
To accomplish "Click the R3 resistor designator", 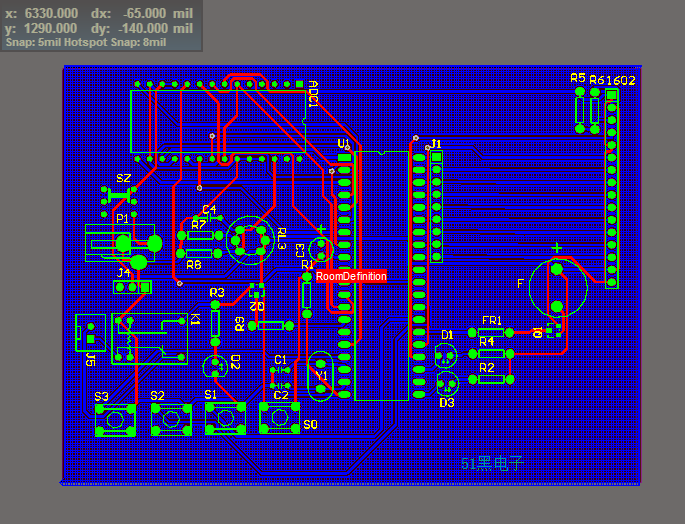I will coord(217,292).
